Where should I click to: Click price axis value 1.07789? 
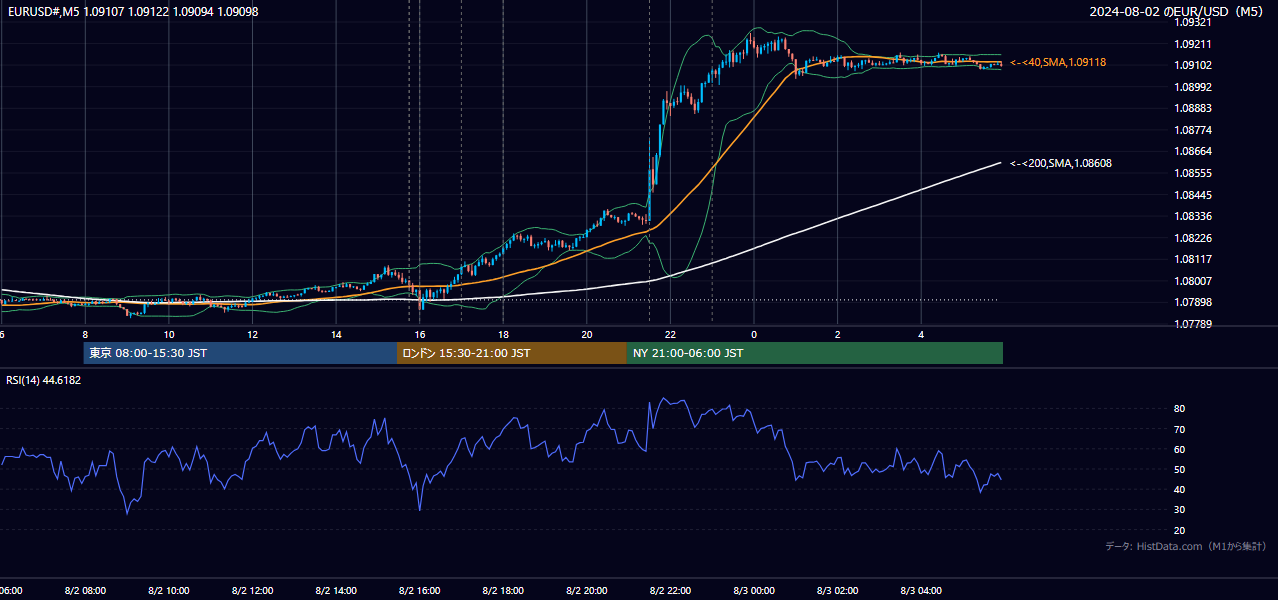[1193, 324]
